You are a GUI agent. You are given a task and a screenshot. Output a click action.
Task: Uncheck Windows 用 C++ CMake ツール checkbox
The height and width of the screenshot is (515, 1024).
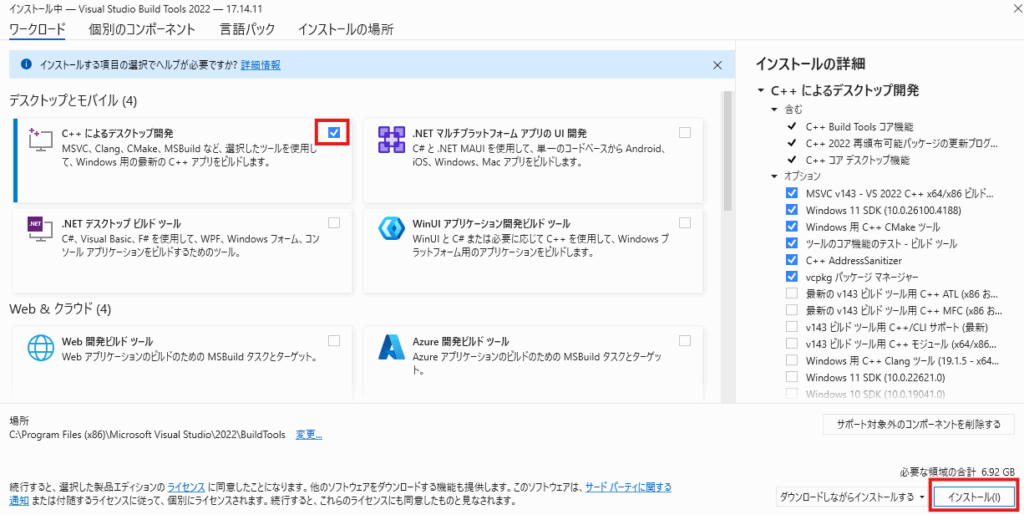[792, 226]
